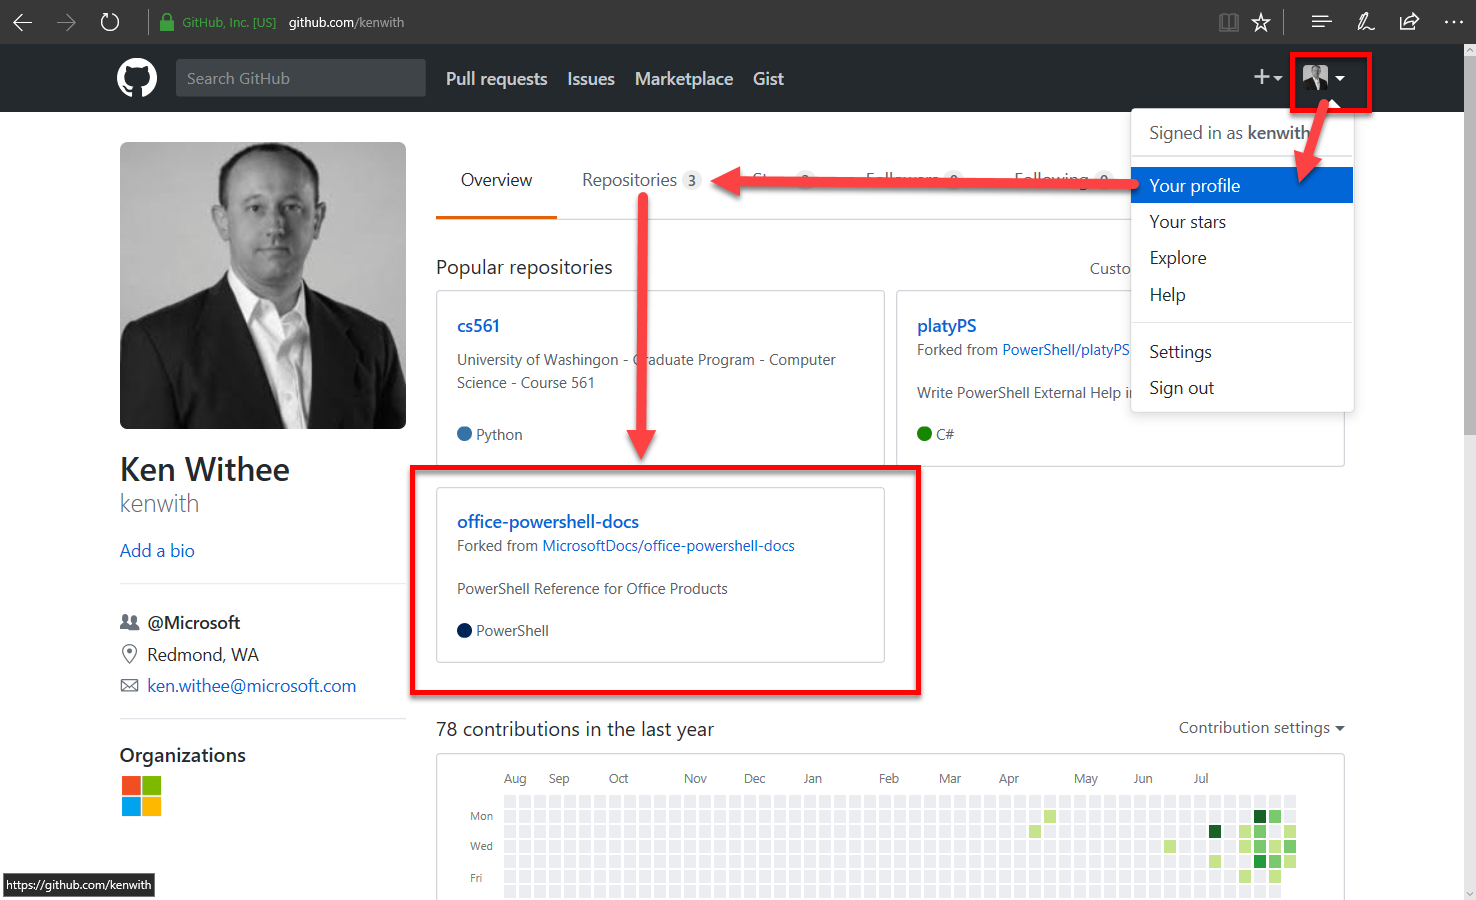Click the Organizations heading
Screen dimensions: 1476x900
click(183, 756)
